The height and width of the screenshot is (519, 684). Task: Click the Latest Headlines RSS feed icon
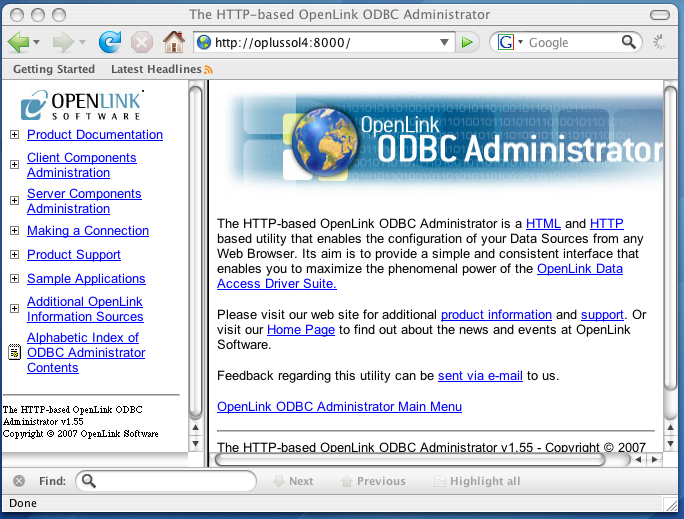[208, 69]
